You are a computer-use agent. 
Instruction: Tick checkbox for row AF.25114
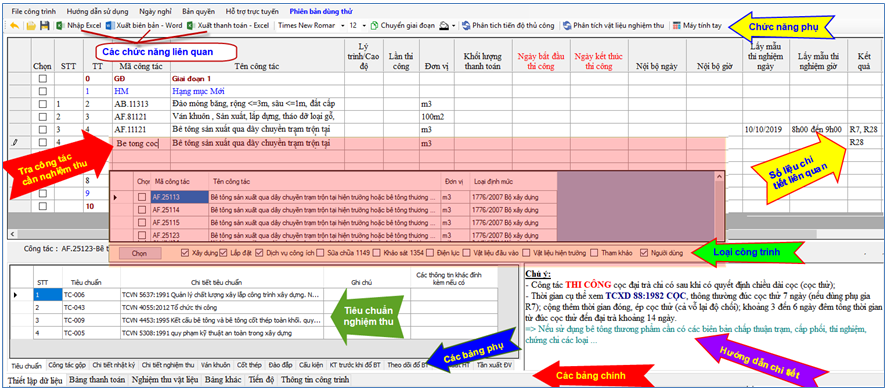click(x=142, y=210)
